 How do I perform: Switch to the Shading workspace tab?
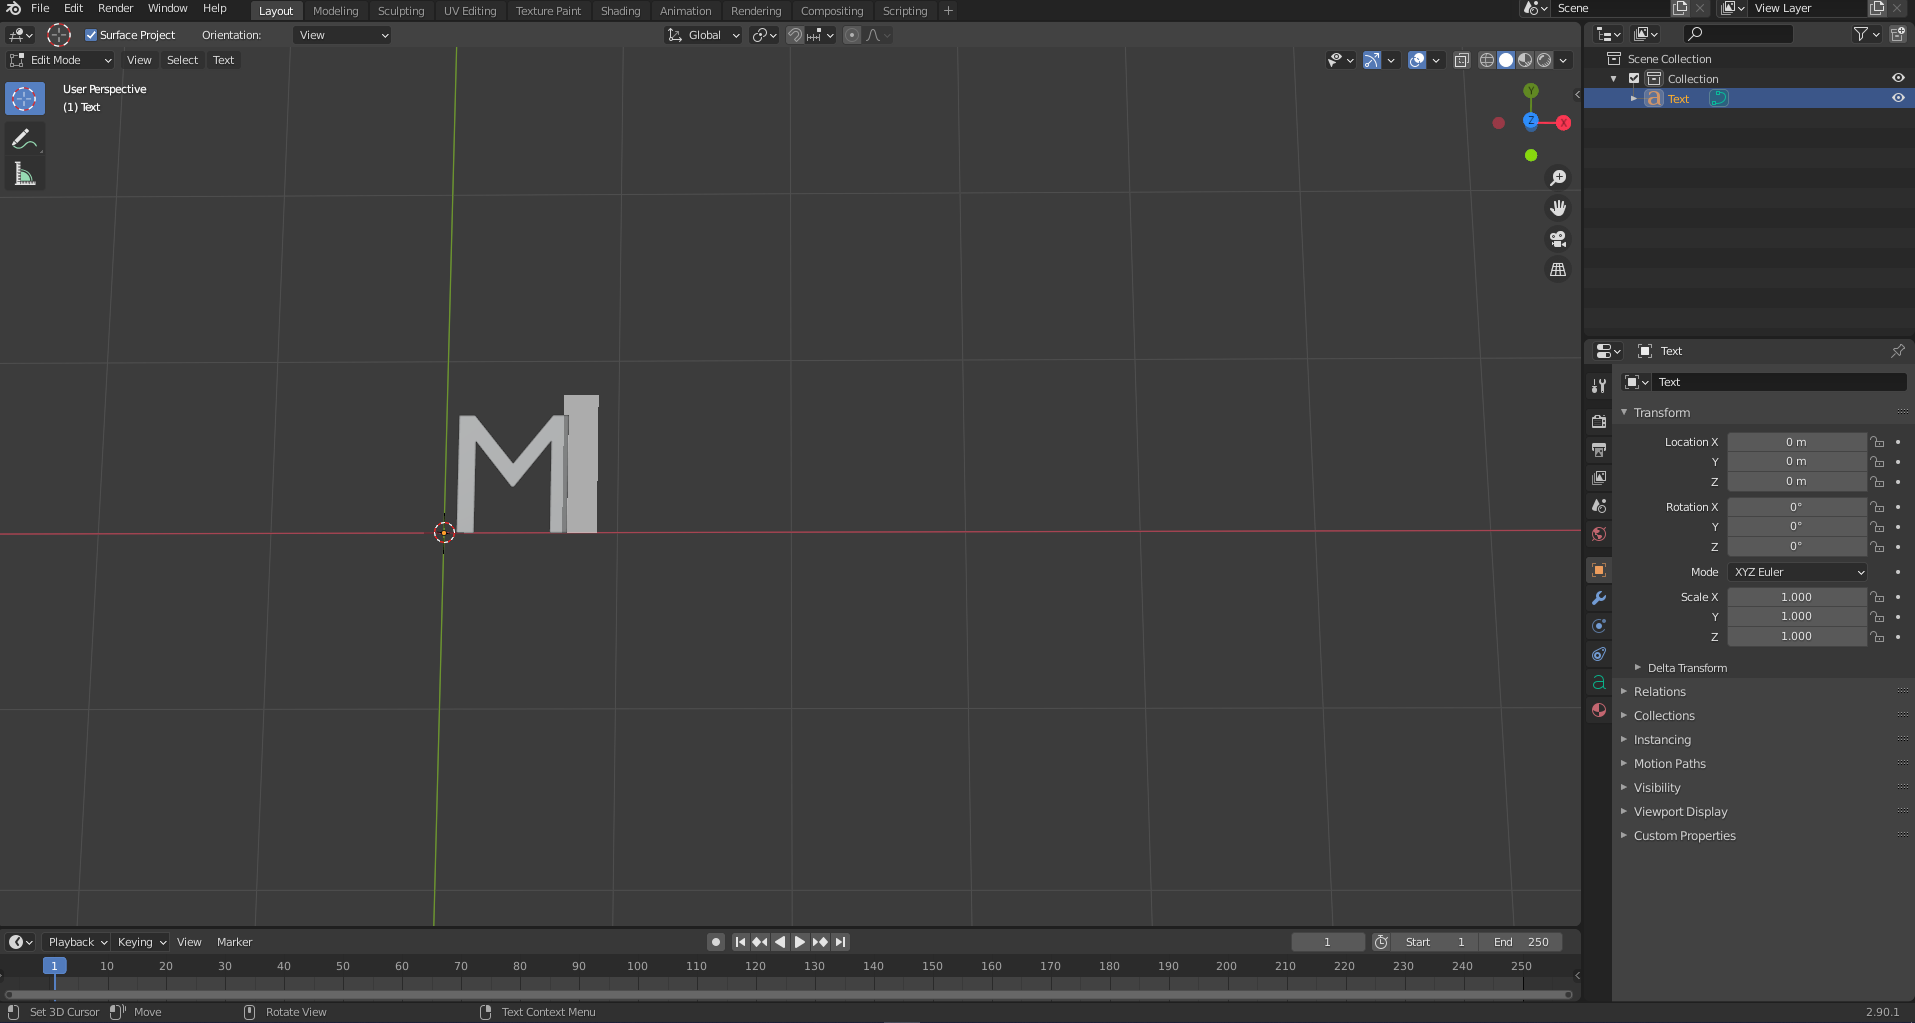(620, 10)
